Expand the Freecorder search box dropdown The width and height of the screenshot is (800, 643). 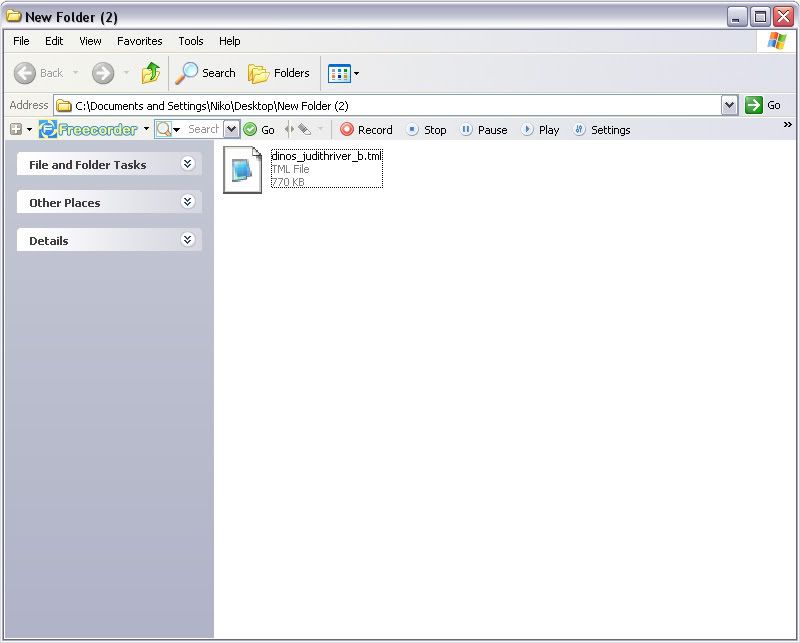click(231, 129)
